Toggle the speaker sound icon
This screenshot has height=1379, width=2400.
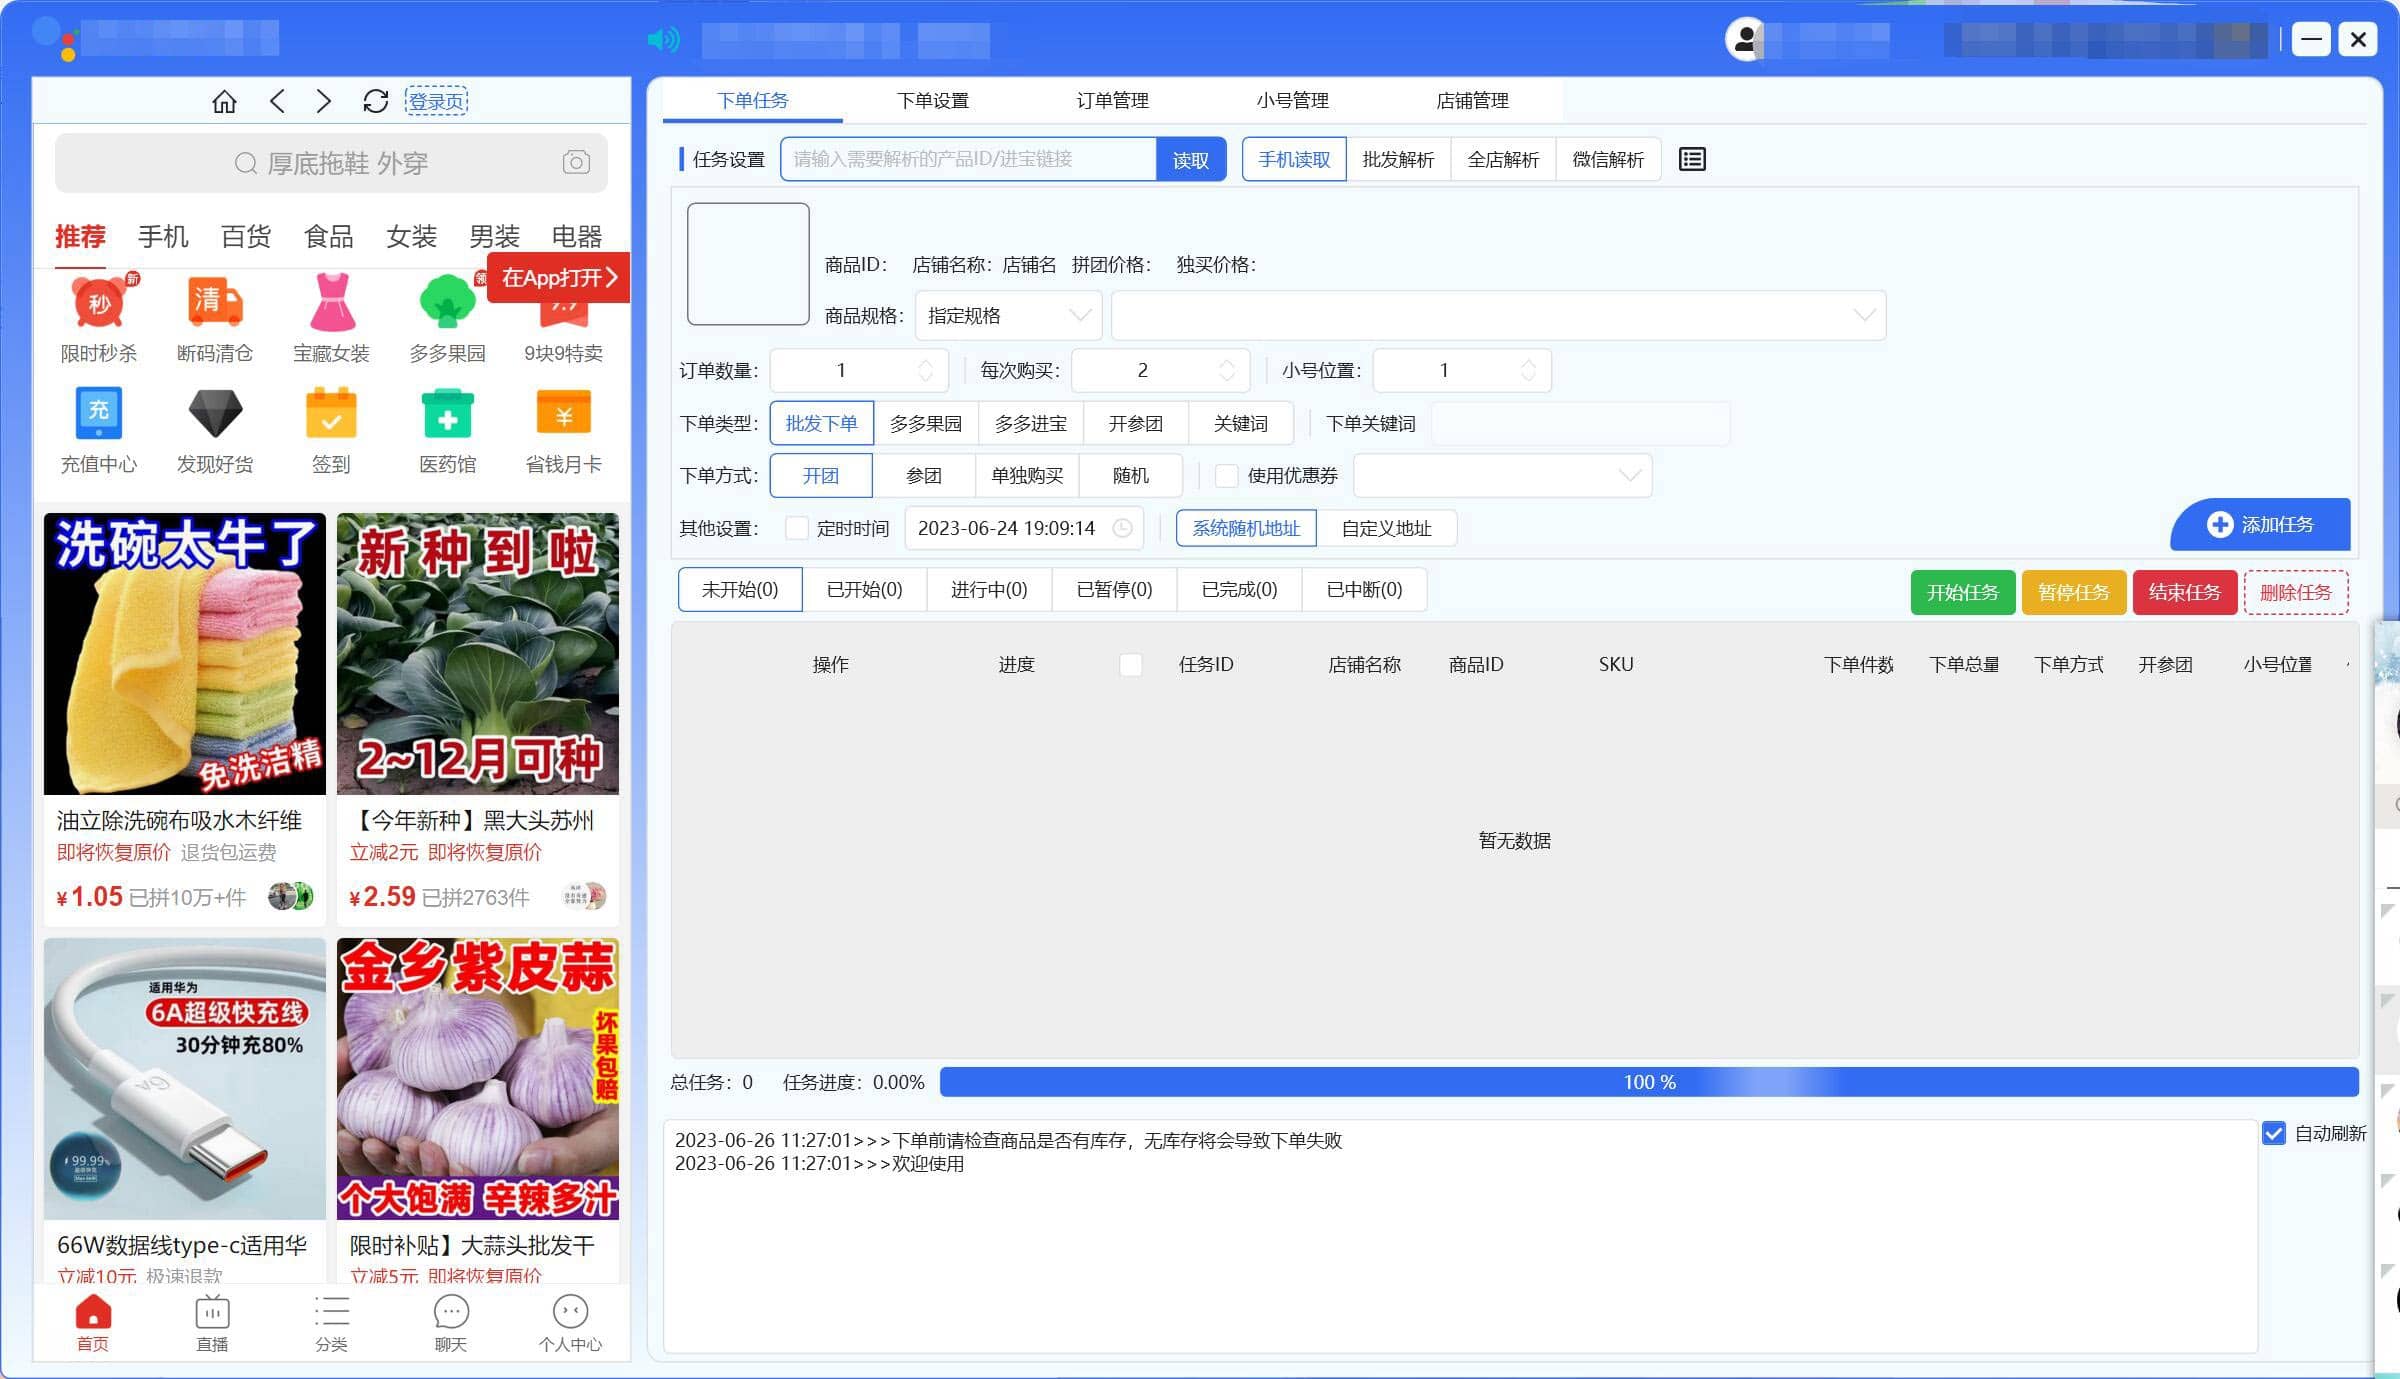coord(663,40)
